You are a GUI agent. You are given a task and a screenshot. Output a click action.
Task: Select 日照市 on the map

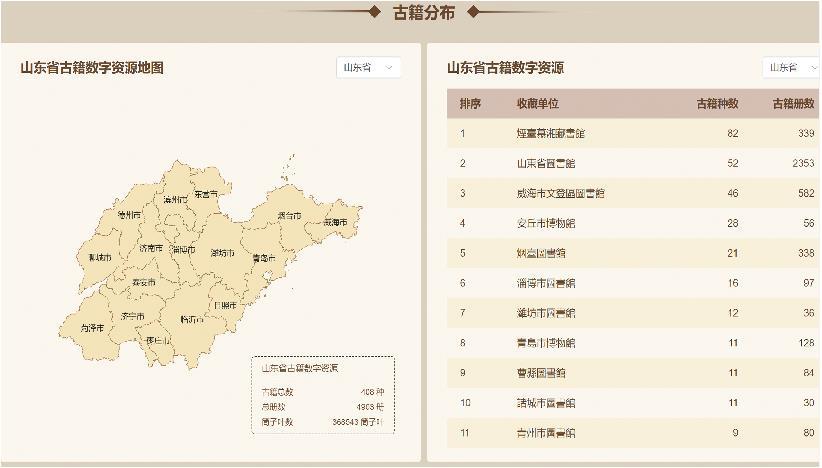click(225, 305)
